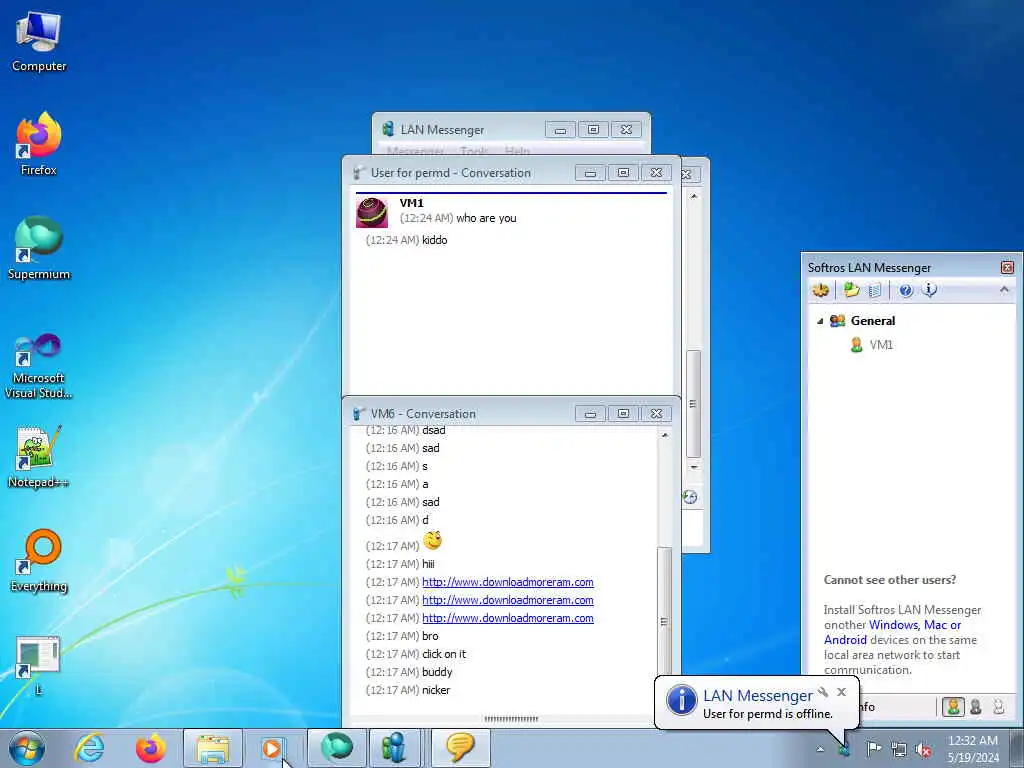Click VM1 avatar picture in permd conversation
This screenshot has height=768, width=1024.
(x=372, y=213)
